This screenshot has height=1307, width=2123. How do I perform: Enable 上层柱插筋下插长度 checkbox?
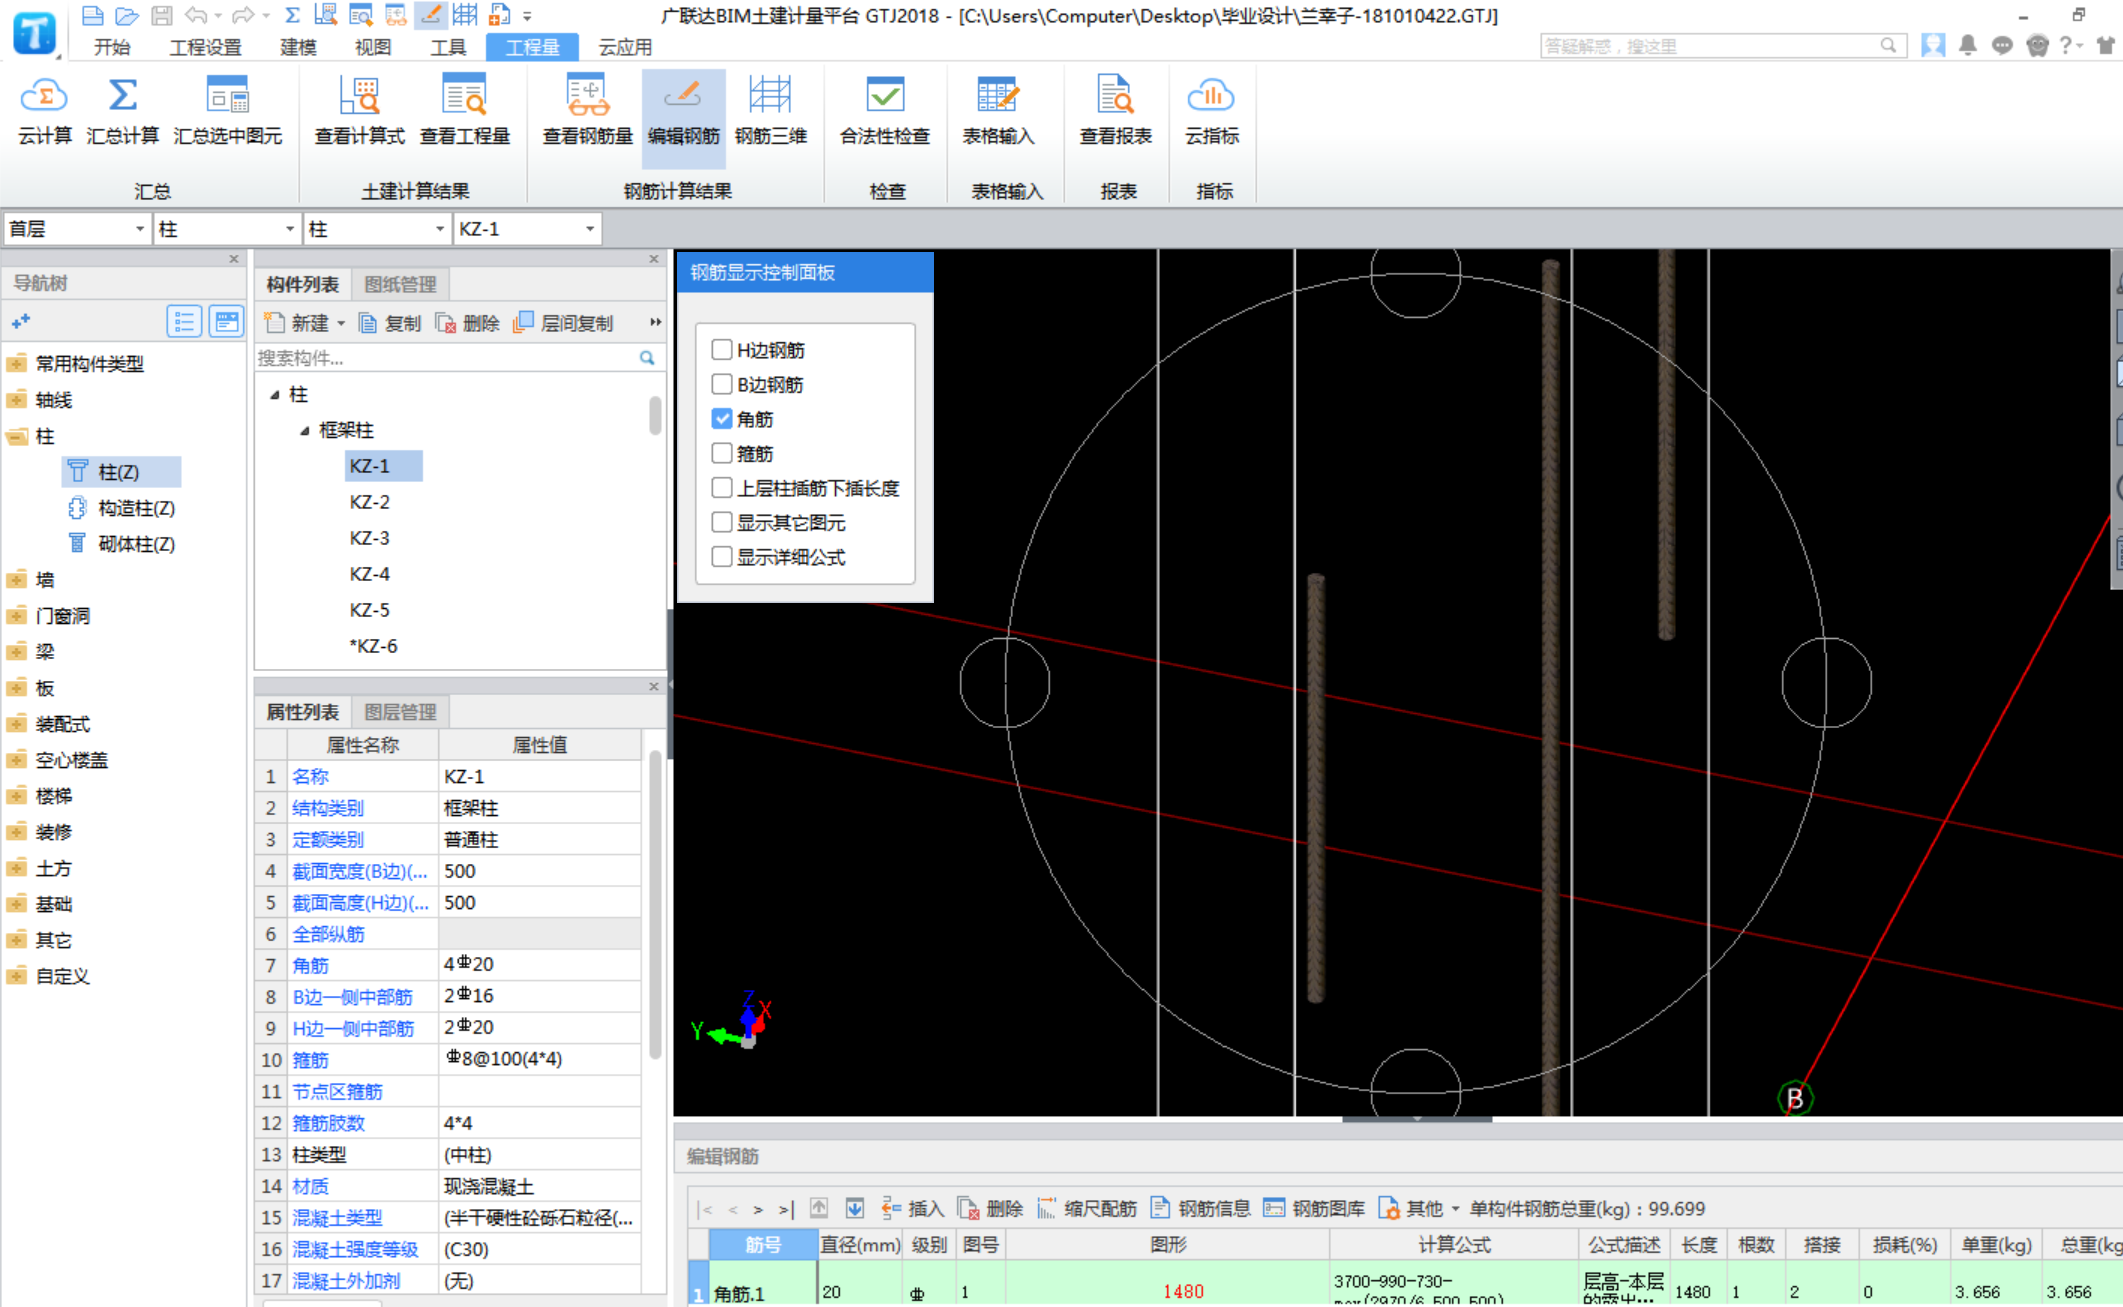pyautogui.click(x=721, y=487)
